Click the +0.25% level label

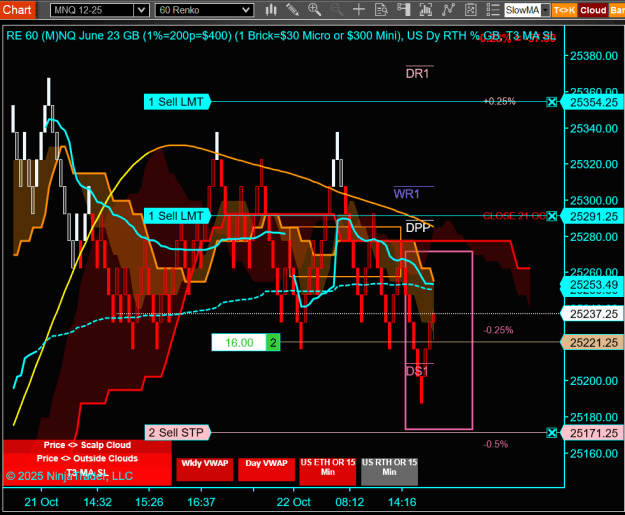point(499,102)
